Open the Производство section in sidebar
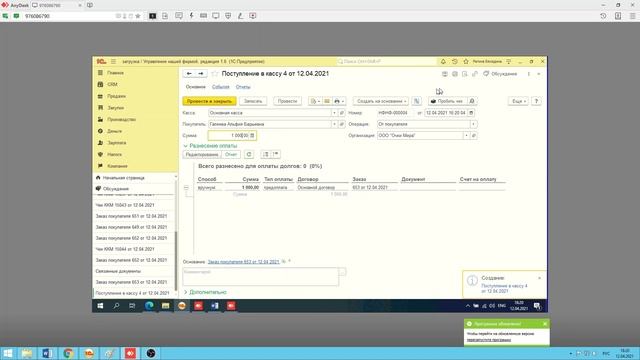The height and width of the screenshot is (360, 640). (122, 120)
